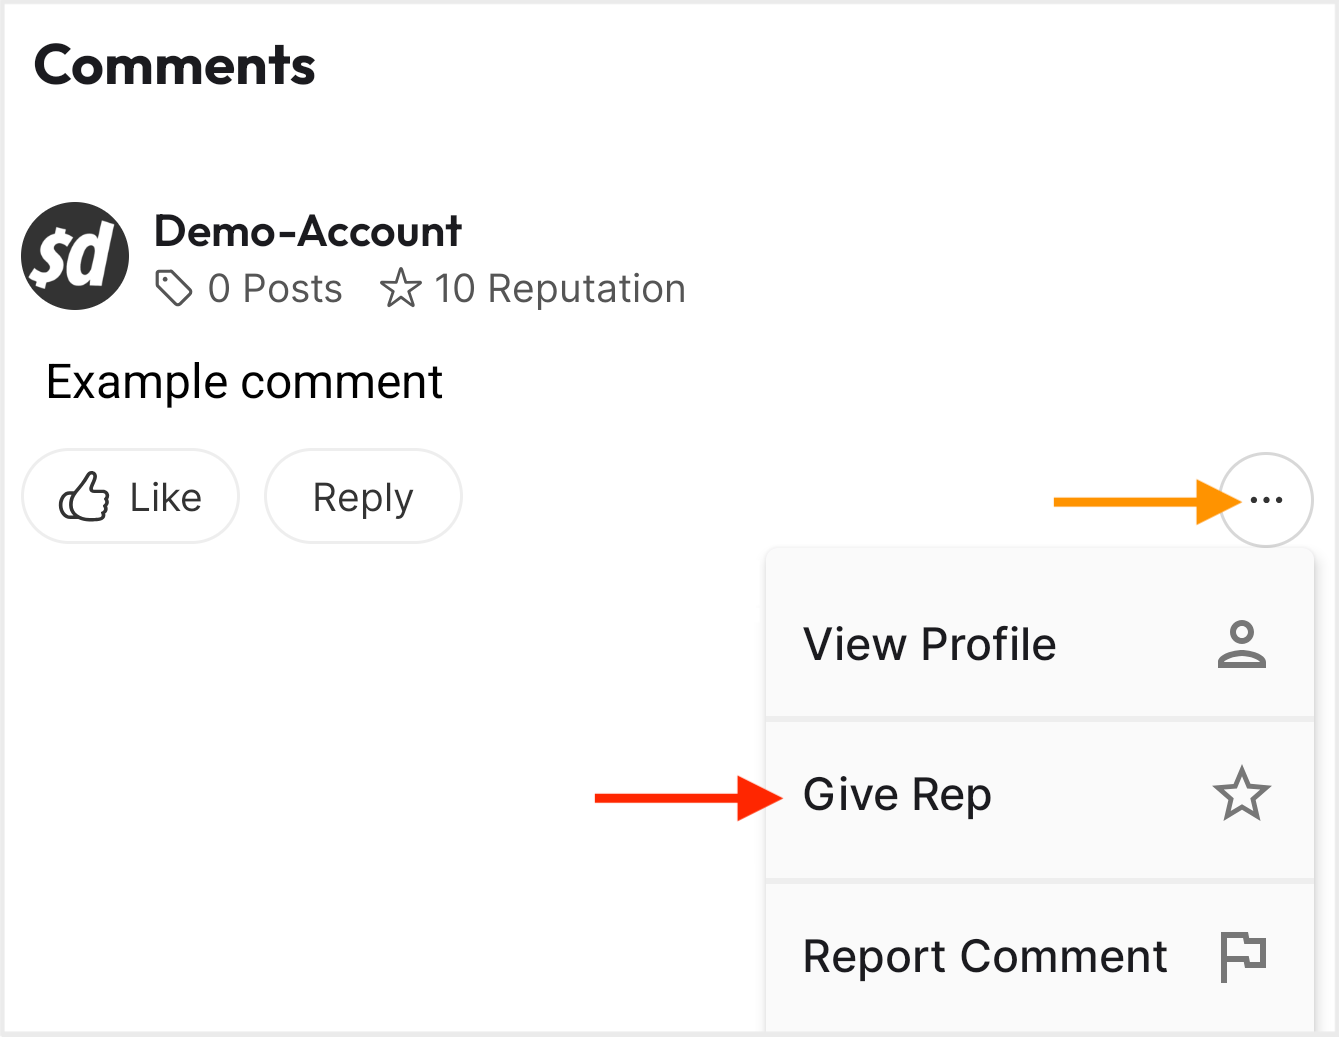Open the three-dot more options menu
This screenshot has height=1037, width=1339.
[1266, 500]
